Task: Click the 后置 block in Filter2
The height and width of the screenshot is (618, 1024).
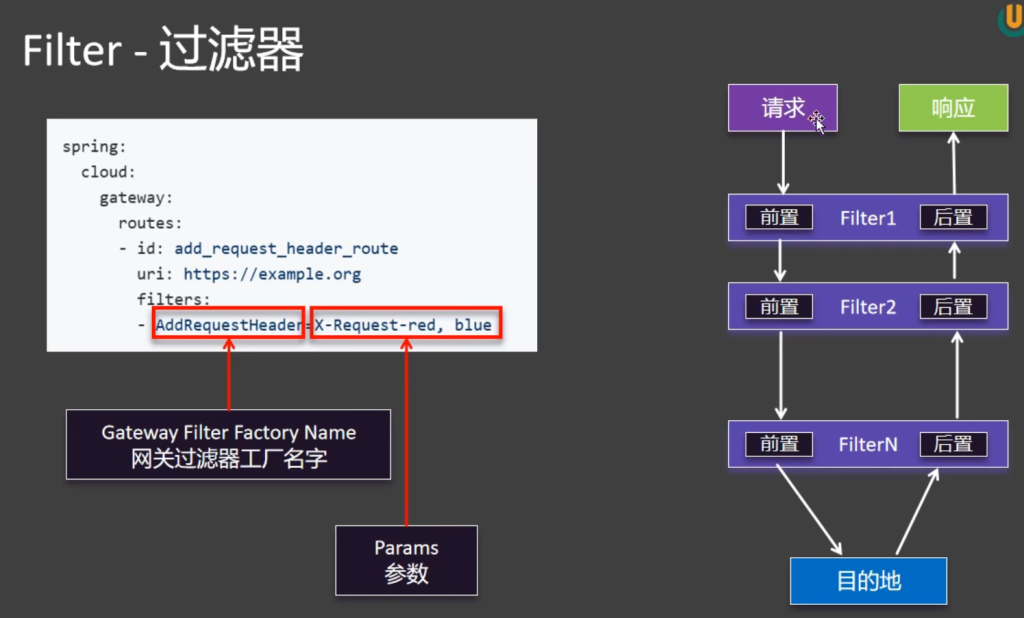Action: tap(952, 307)
